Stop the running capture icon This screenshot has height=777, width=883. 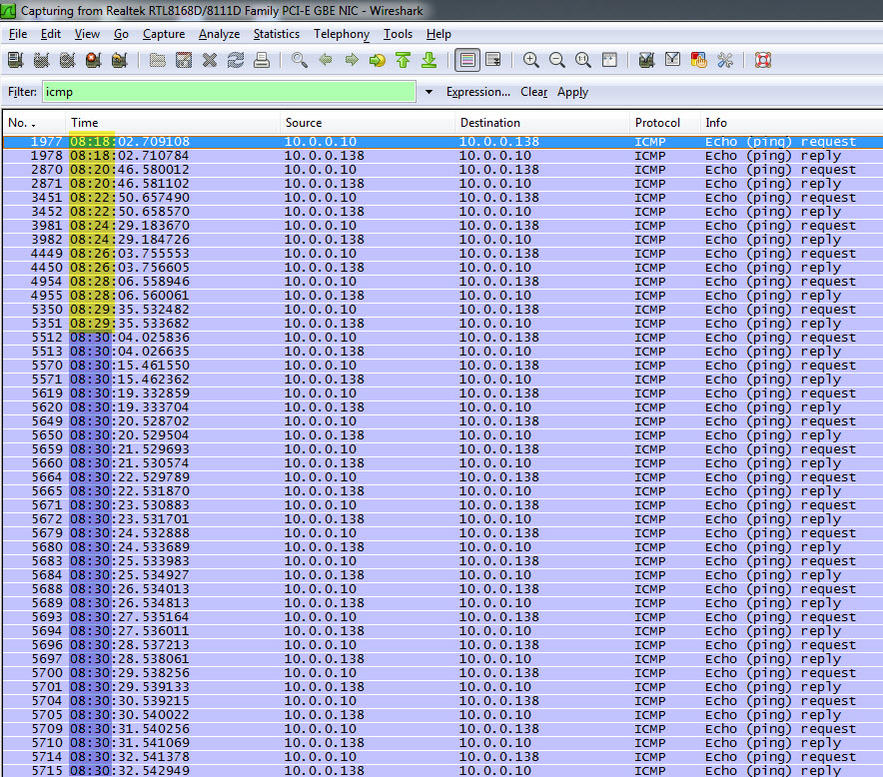coord(93,60)
